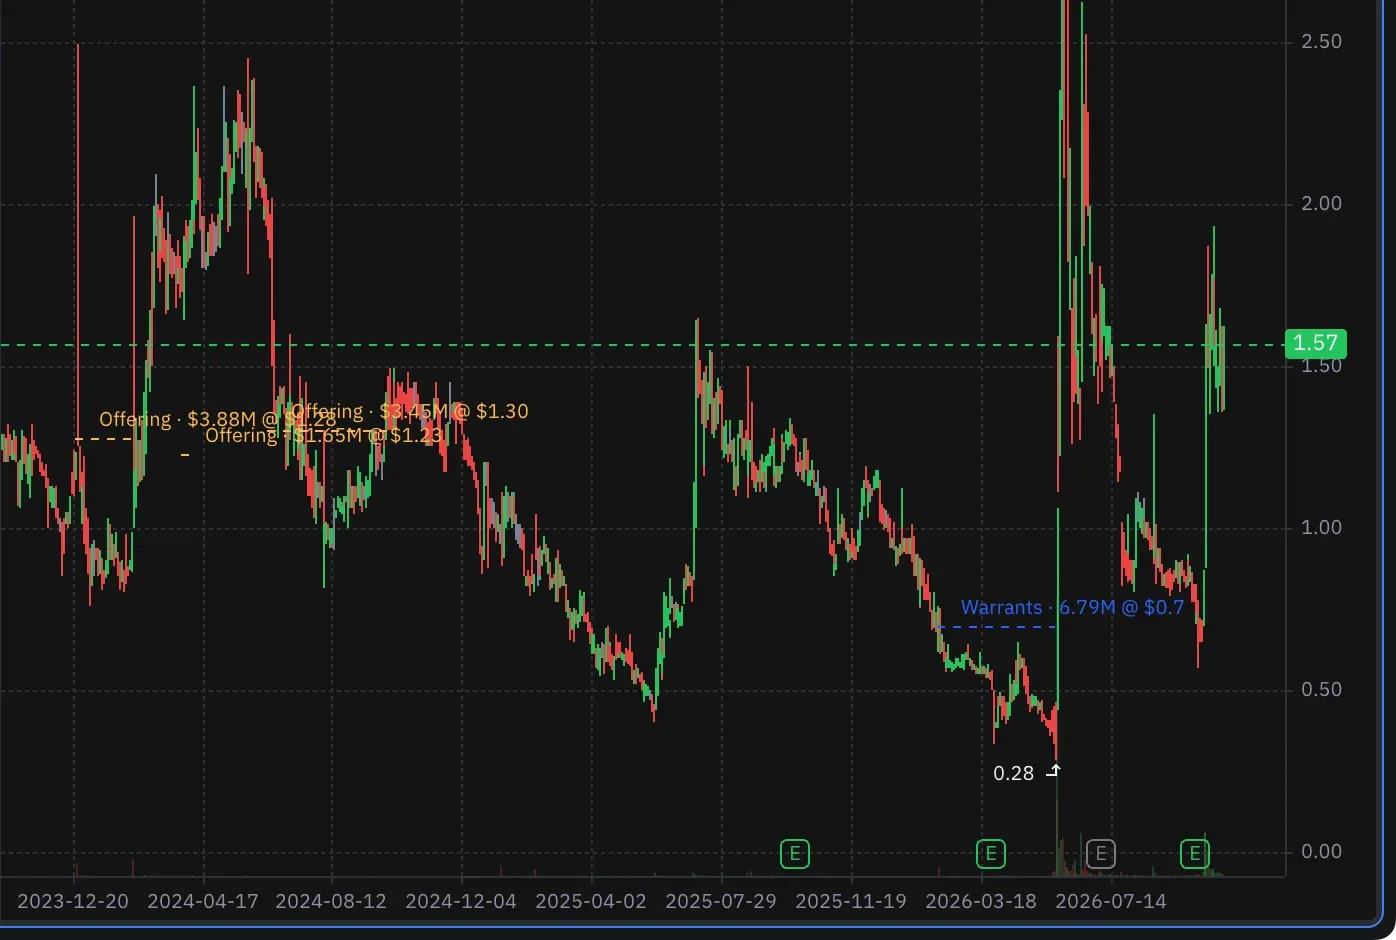
Task: Click the 0.50 price axis label
Action: (1321, 690)
